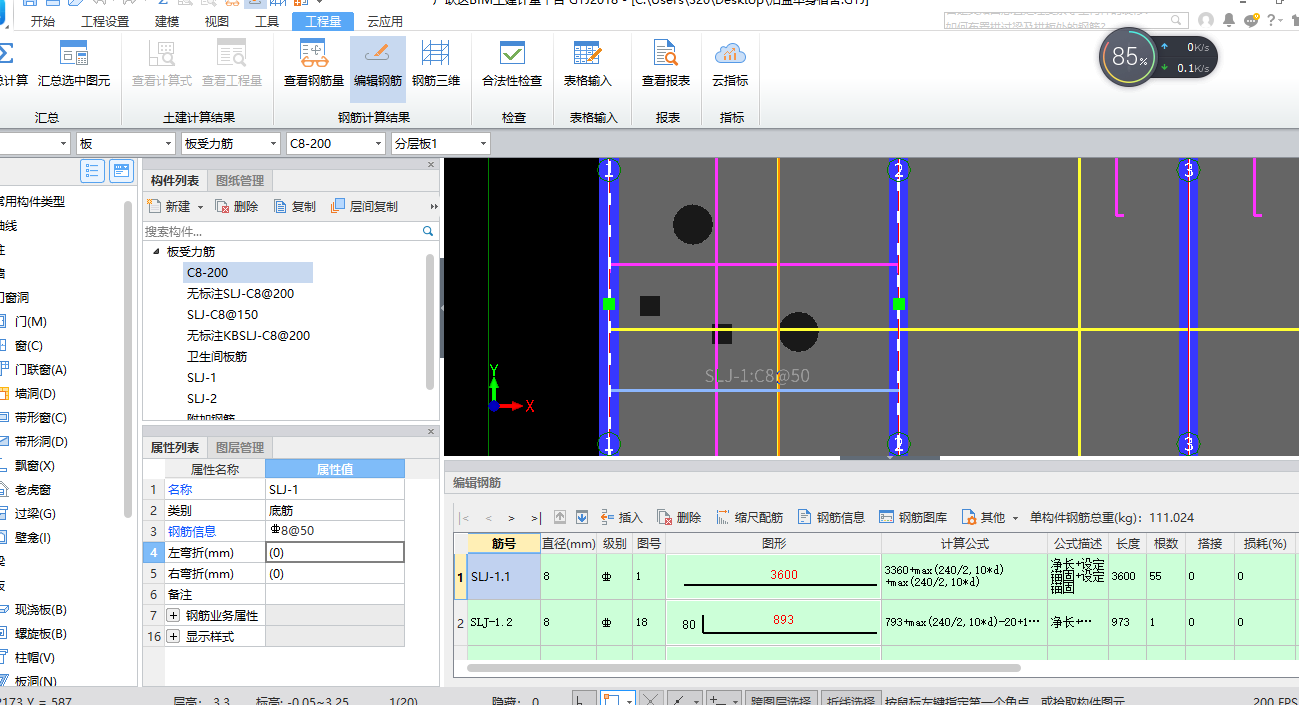The height and width of the screenshot is (705, 1299).
Task: Click 钢筋图库 in rebar editor toolbar
Action: point(913,517)
